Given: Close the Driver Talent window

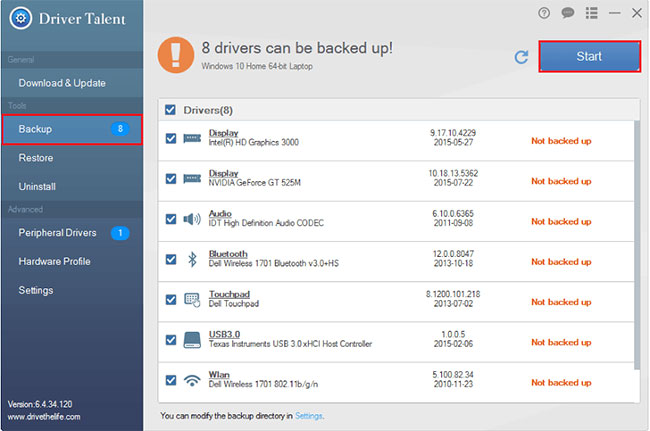Looking at the screenshot, I should (x=637, y=13).
